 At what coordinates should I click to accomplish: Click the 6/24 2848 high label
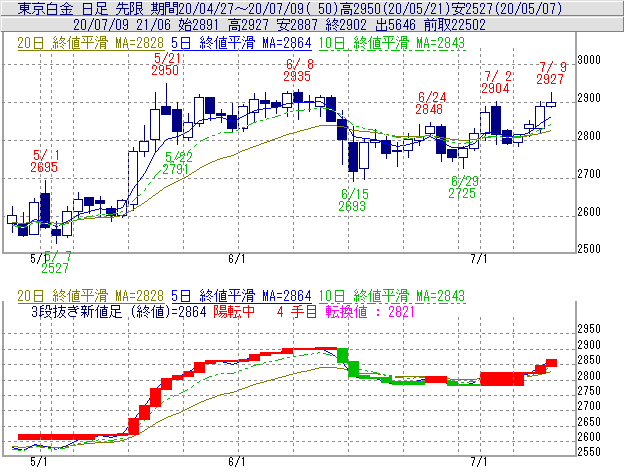tap(430, 103)
